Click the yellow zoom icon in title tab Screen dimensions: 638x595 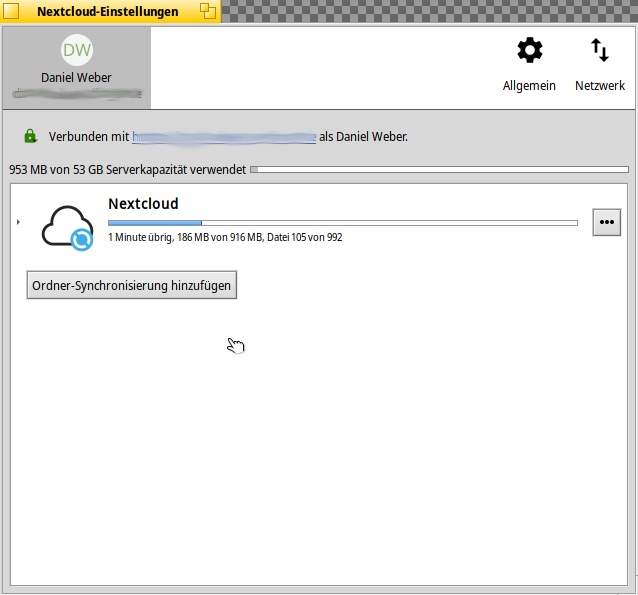point(207,12)
